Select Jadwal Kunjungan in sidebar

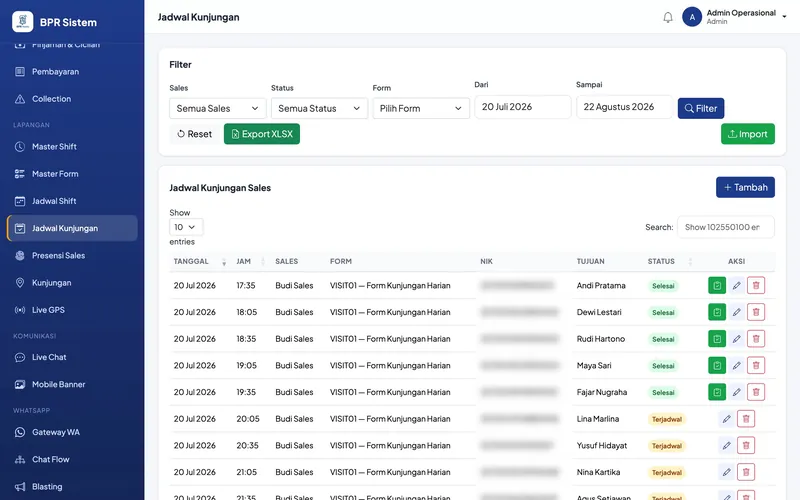coord(72,228)
